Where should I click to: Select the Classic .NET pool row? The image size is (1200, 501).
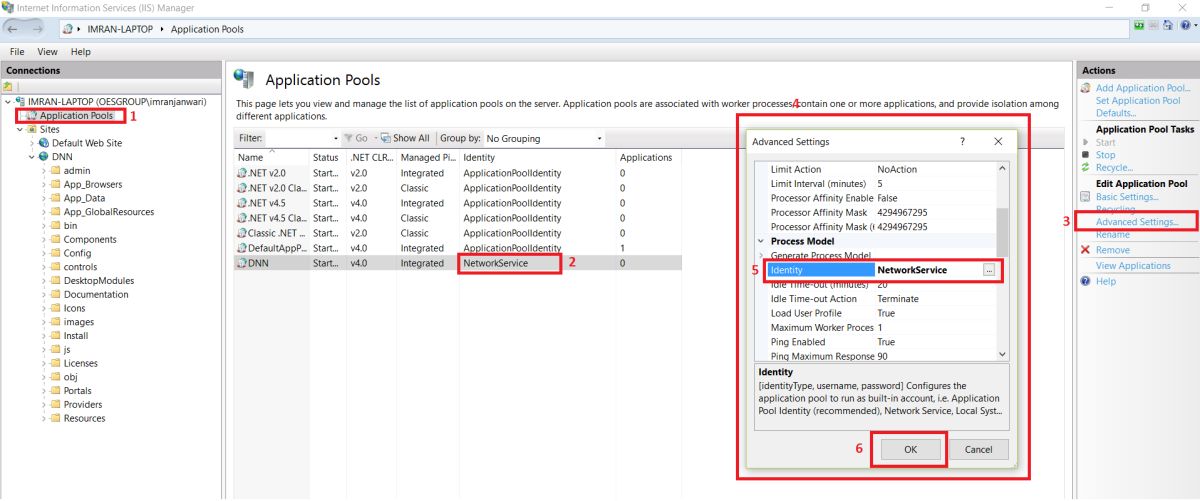coord(456,233)
